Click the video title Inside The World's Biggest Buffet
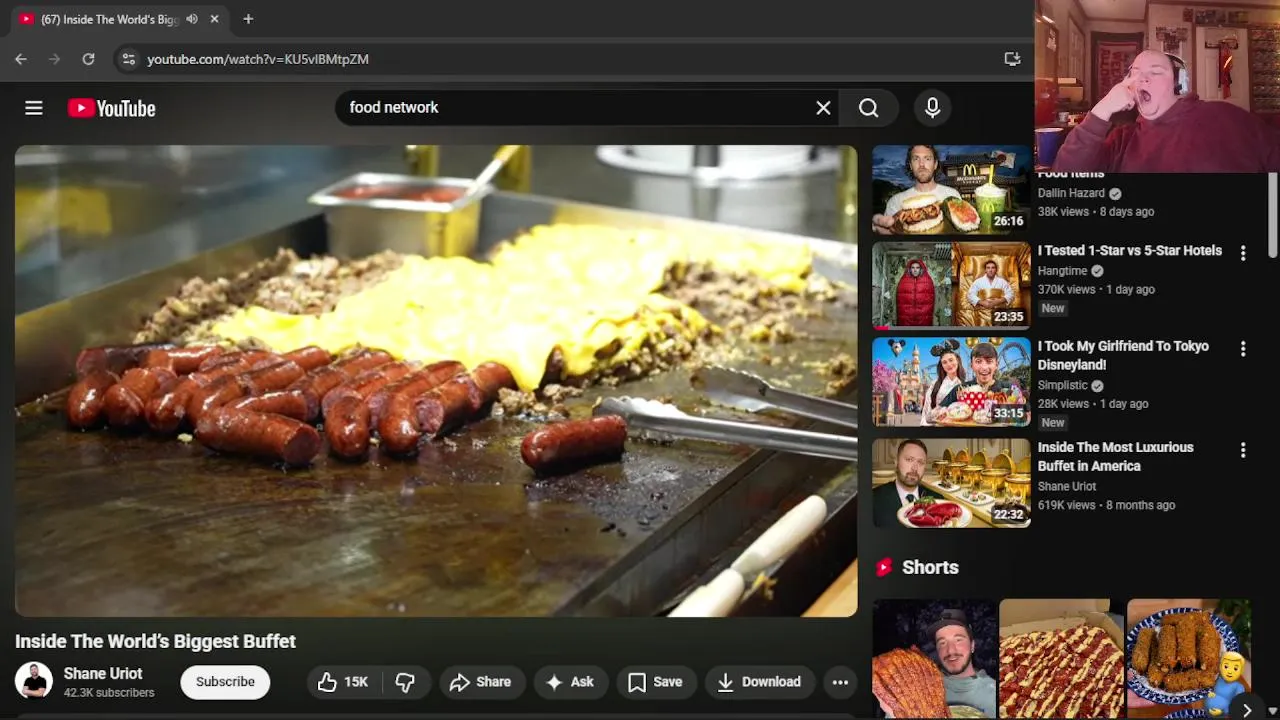The width and height of the screenshot is (1280, 720). (155, 641)
